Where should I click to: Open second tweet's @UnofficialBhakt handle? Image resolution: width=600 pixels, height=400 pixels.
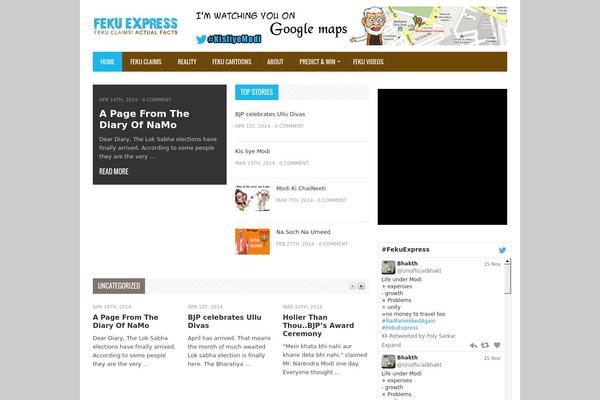419,365
